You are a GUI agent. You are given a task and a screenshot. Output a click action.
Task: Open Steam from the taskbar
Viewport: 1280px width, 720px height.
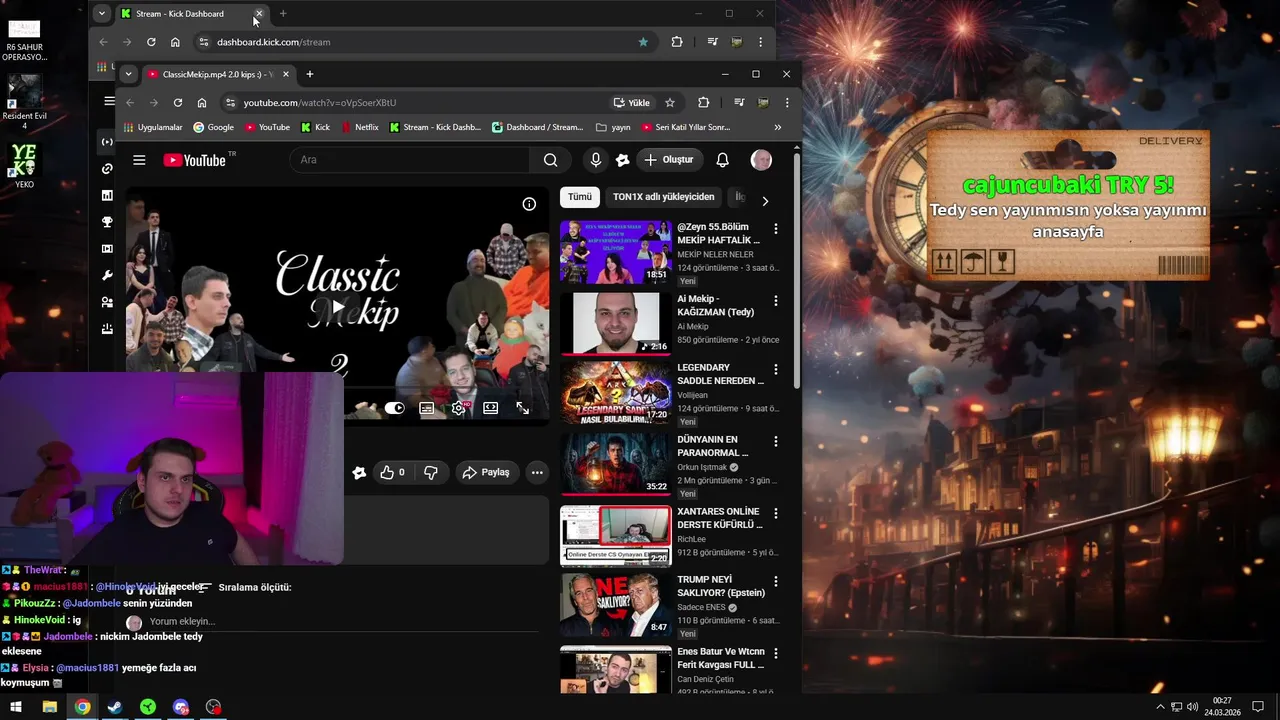(115, 707)
